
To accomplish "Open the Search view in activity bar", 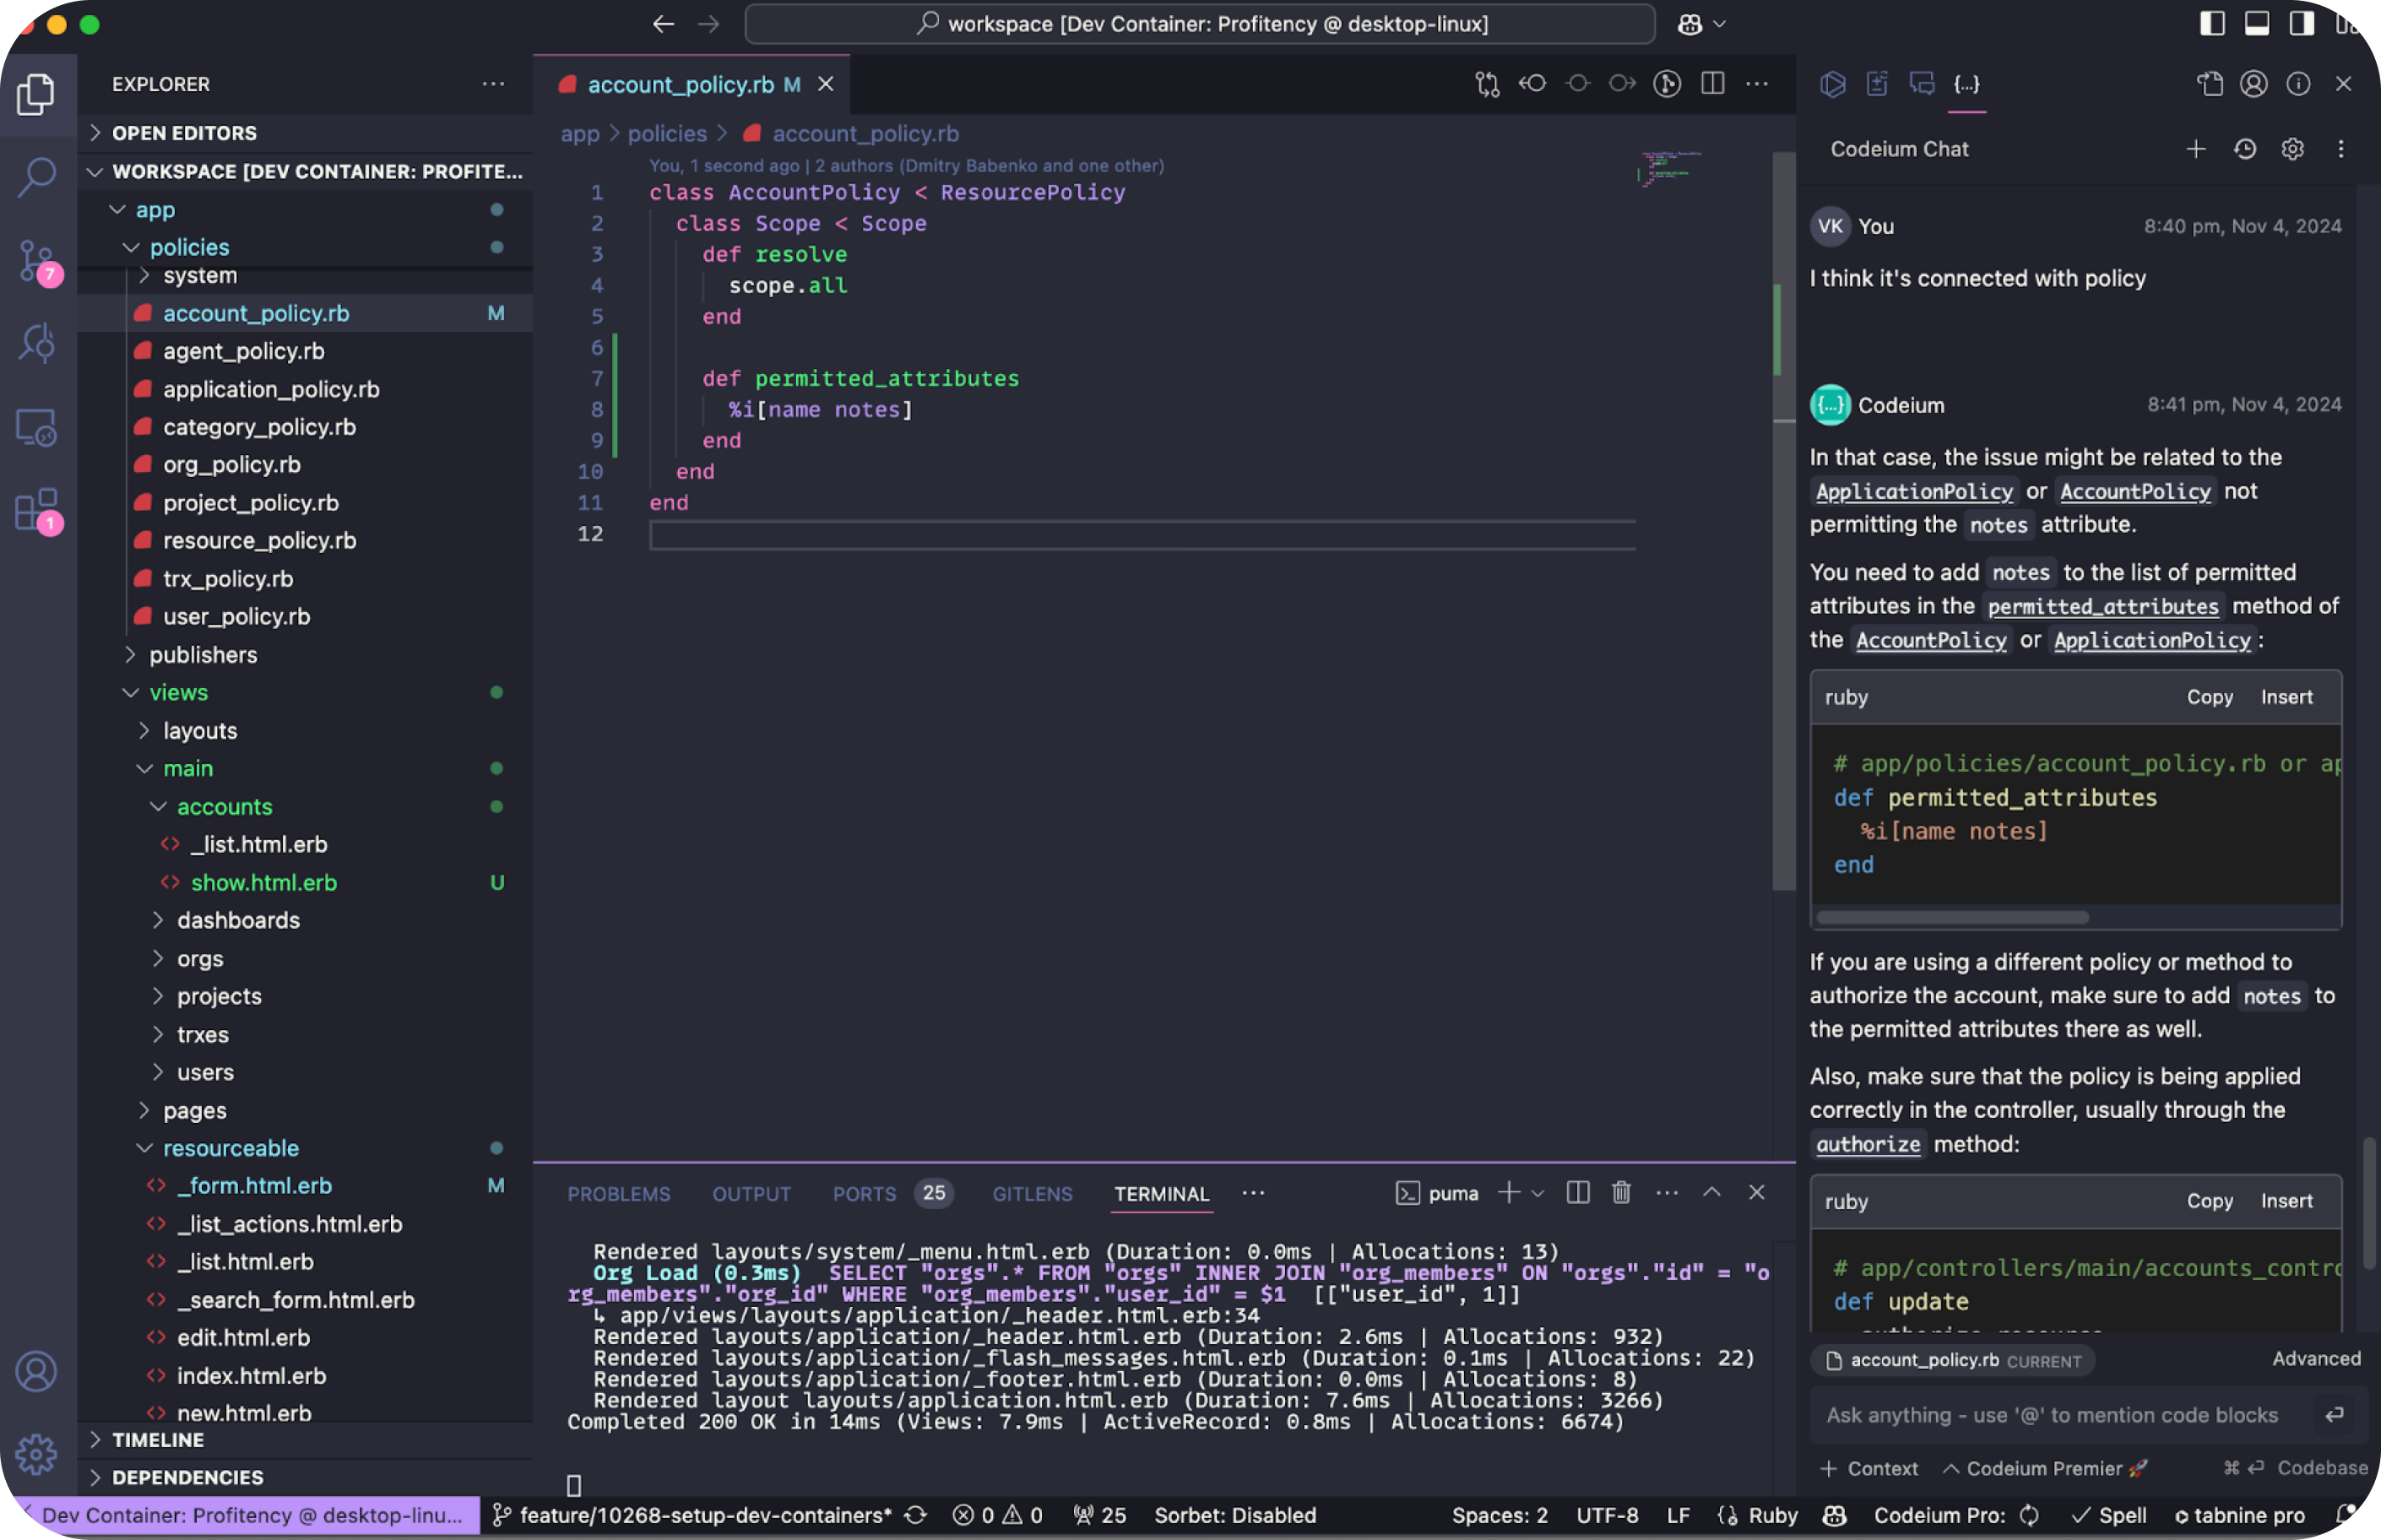I will click(x=37, y=177).
